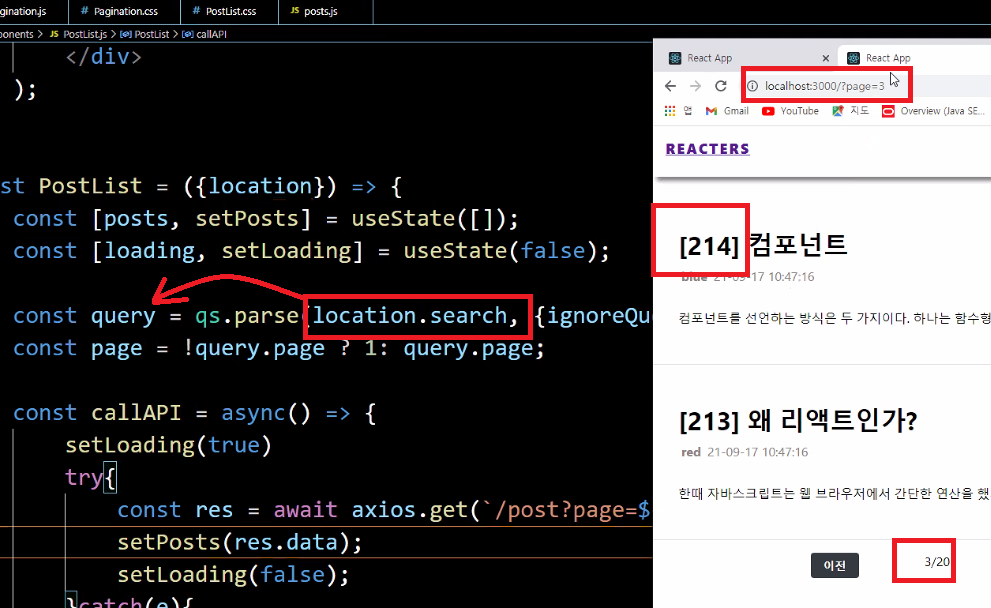Open the post [213] 왜 리액트인가?

click(x=798, y=420)
